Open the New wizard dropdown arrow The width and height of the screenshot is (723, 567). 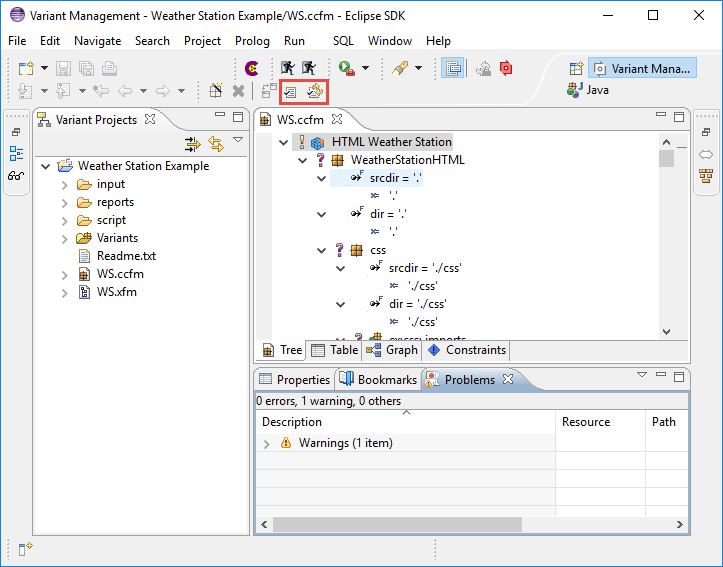tap(44, 68)
